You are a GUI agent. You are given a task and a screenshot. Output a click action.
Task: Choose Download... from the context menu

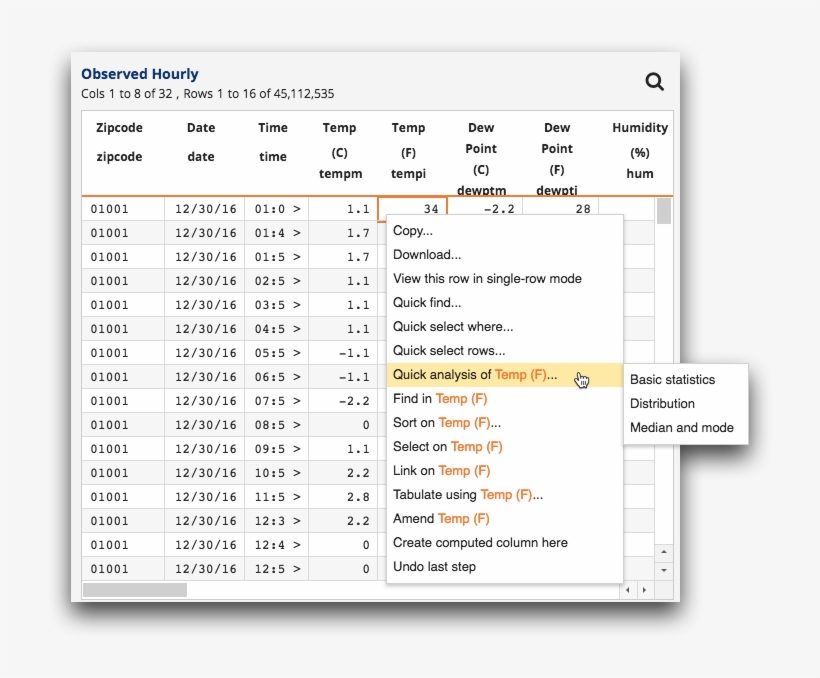coord(505,255)
